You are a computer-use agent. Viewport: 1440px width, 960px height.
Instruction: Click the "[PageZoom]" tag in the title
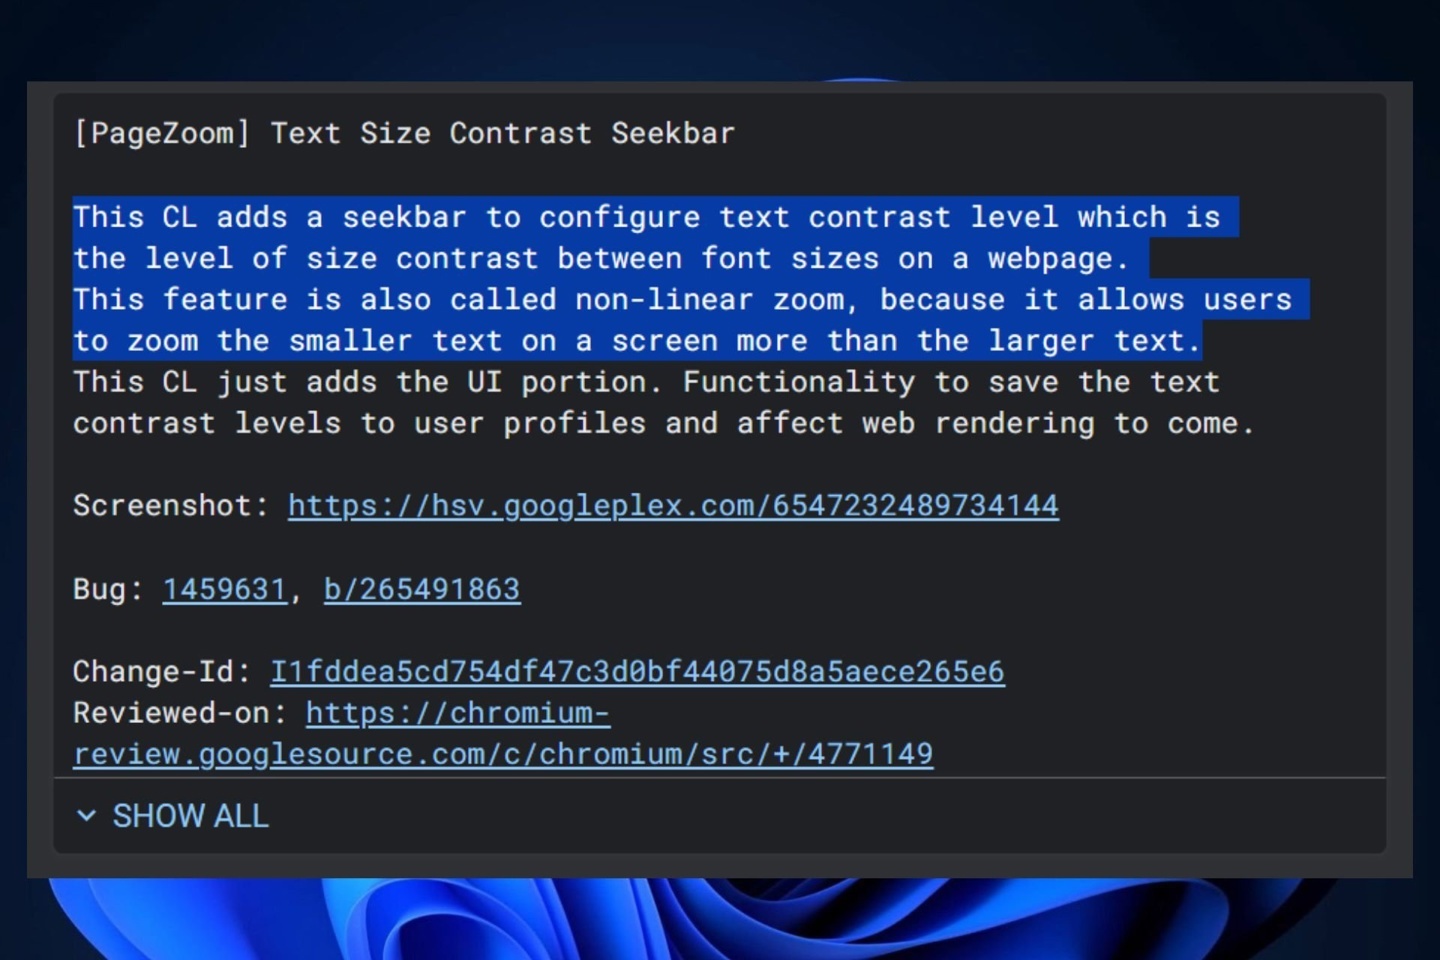(x=161, y=134)
